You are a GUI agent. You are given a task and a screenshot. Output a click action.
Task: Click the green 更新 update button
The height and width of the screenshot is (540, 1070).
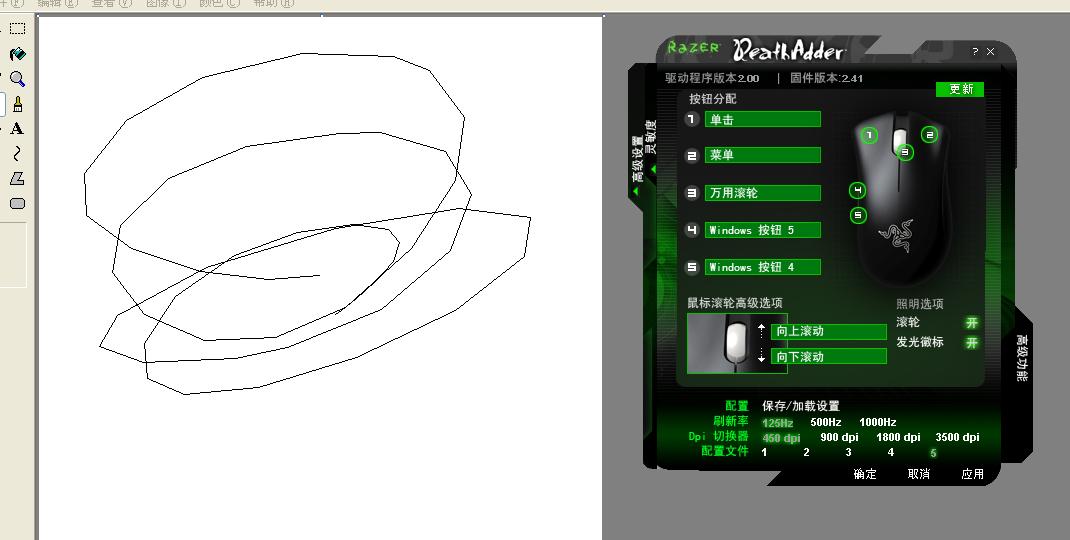[x=960, y=89]
